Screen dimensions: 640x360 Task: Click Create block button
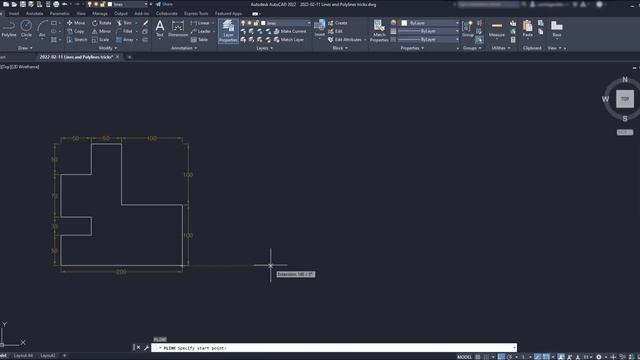point(338,23)
